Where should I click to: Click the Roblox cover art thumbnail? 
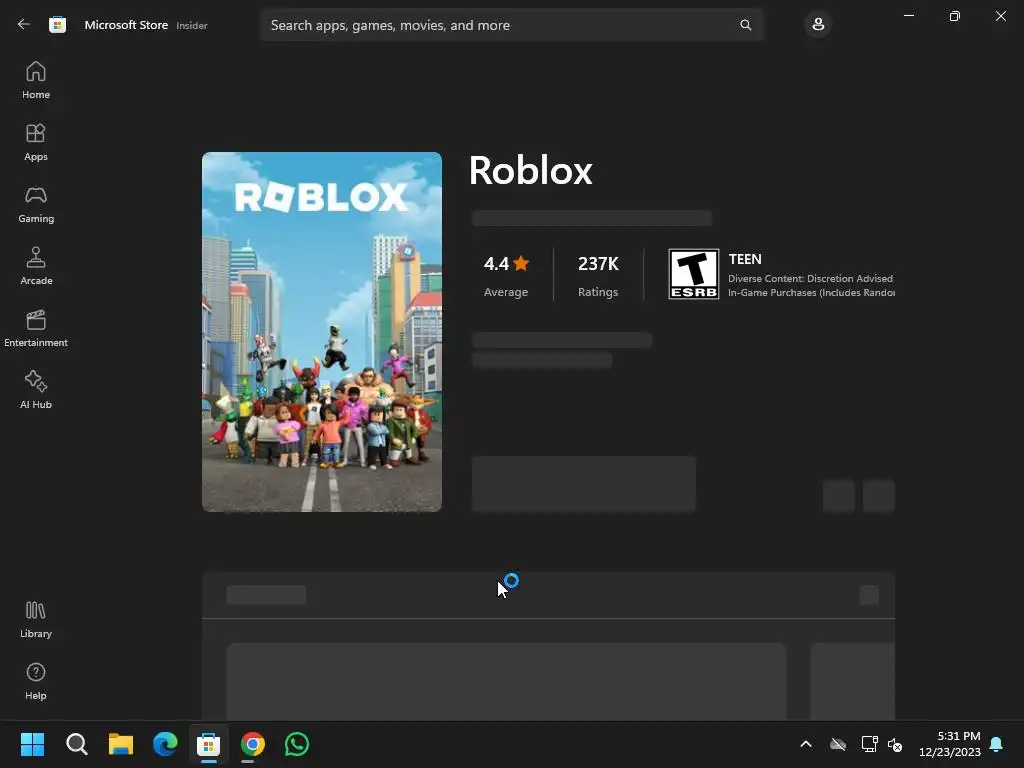(x=322, y=332)
